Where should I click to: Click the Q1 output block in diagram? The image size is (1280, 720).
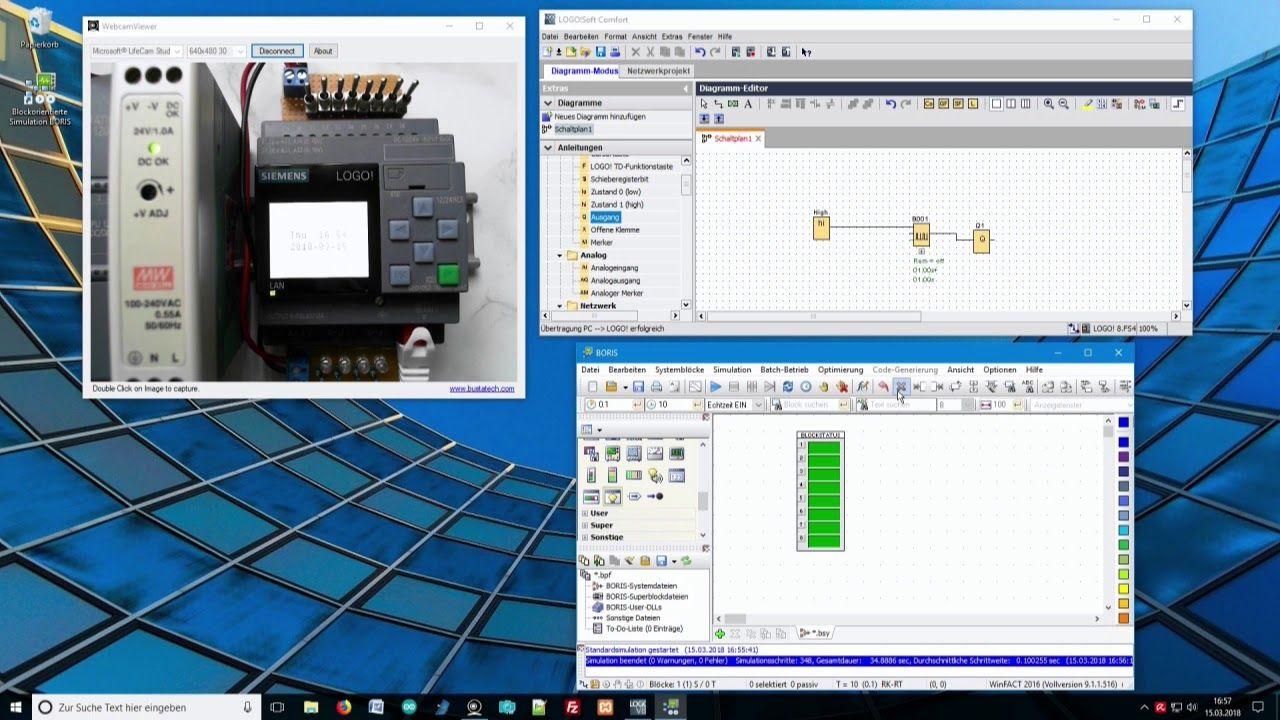pyautogui.click(x=981, y=240)
